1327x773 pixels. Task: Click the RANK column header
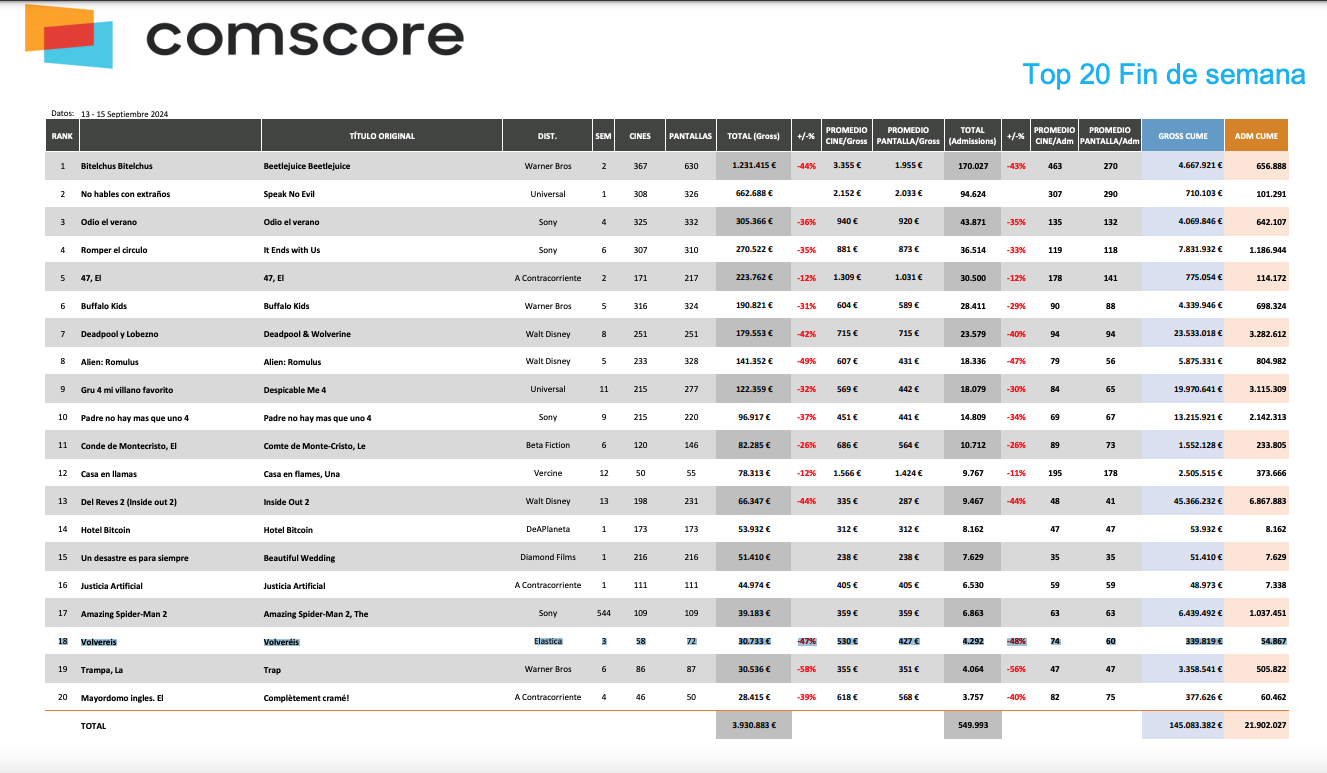(62, 135)
